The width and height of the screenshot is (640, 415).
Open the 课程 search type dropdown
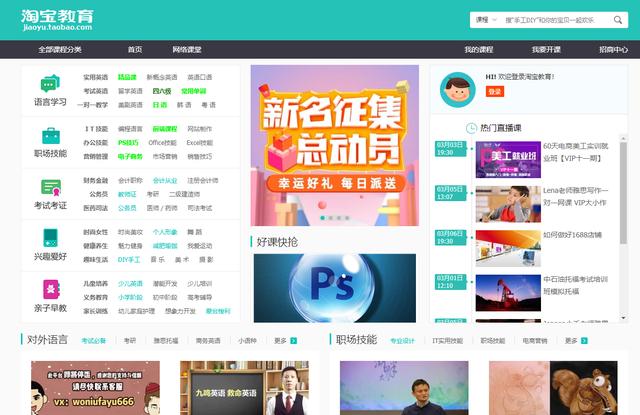pos(486,20)
